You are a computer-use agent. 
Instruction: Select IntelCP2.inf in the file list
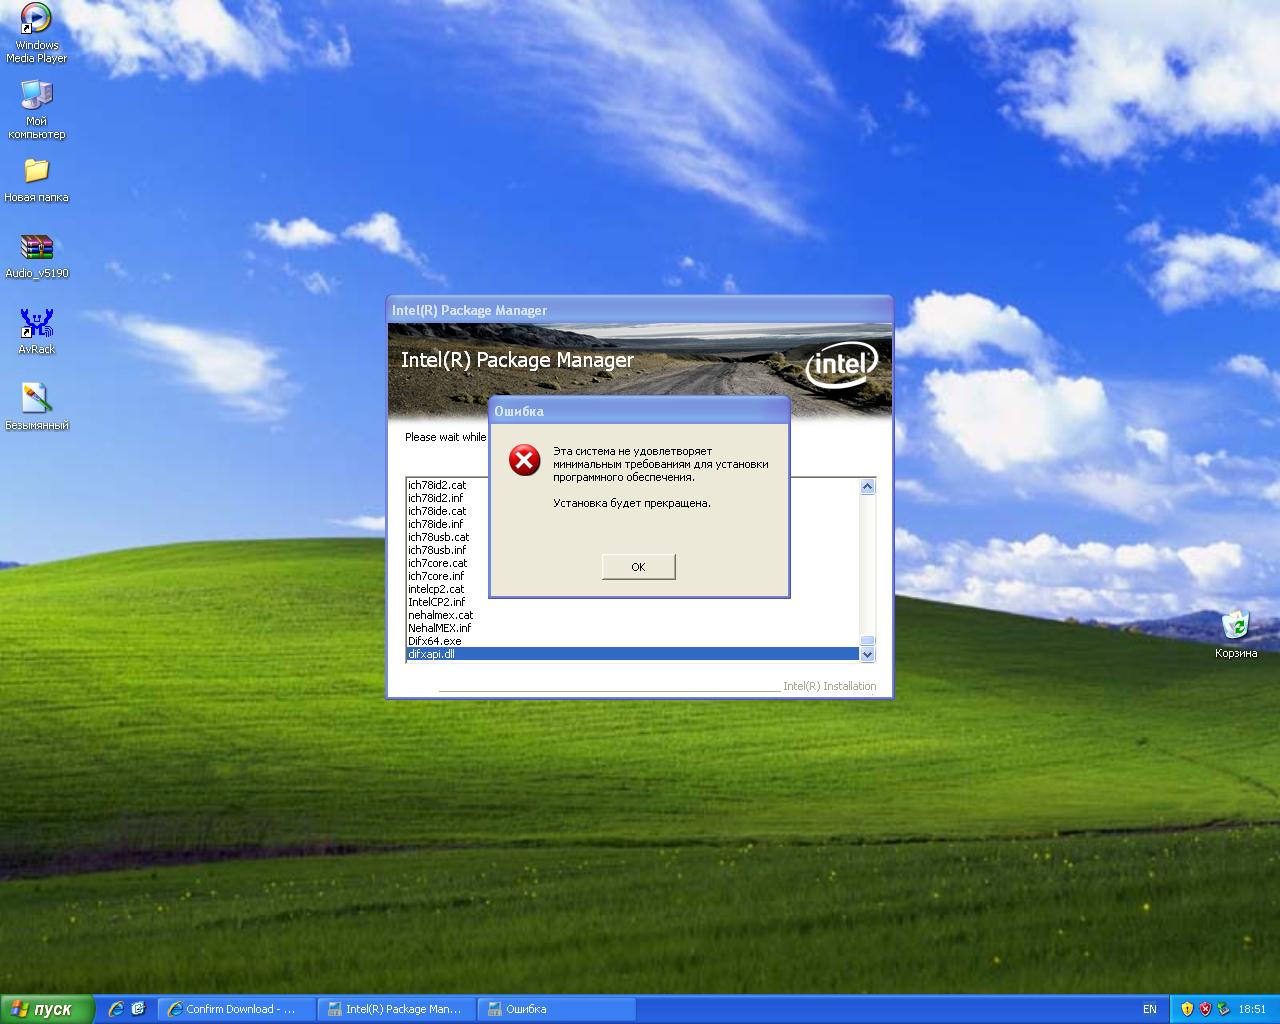(436, 602)
